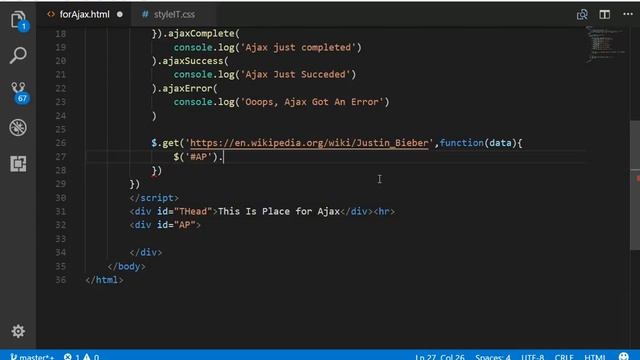Open the Extensions panel icon
Viewport: 640px width, 360px height.
click(x=18, y=164)
